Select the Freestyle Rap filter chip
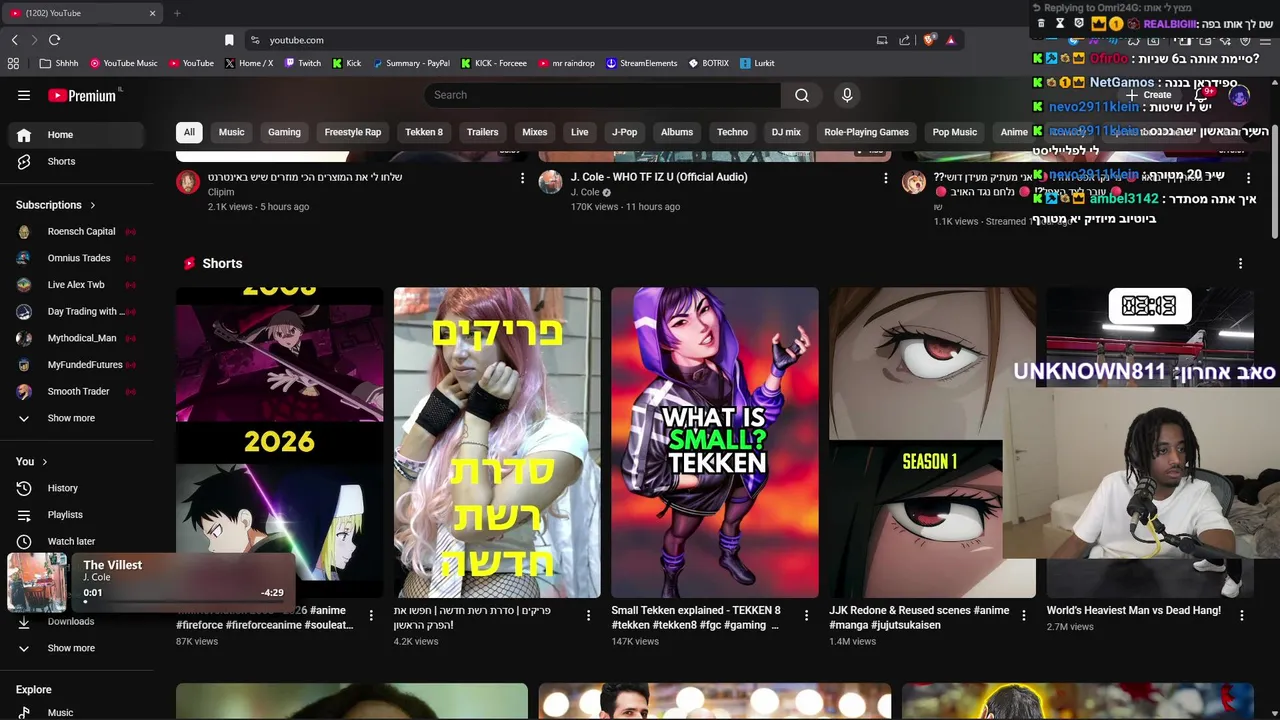Screen dimensions: 1280x720 point(353,132)
